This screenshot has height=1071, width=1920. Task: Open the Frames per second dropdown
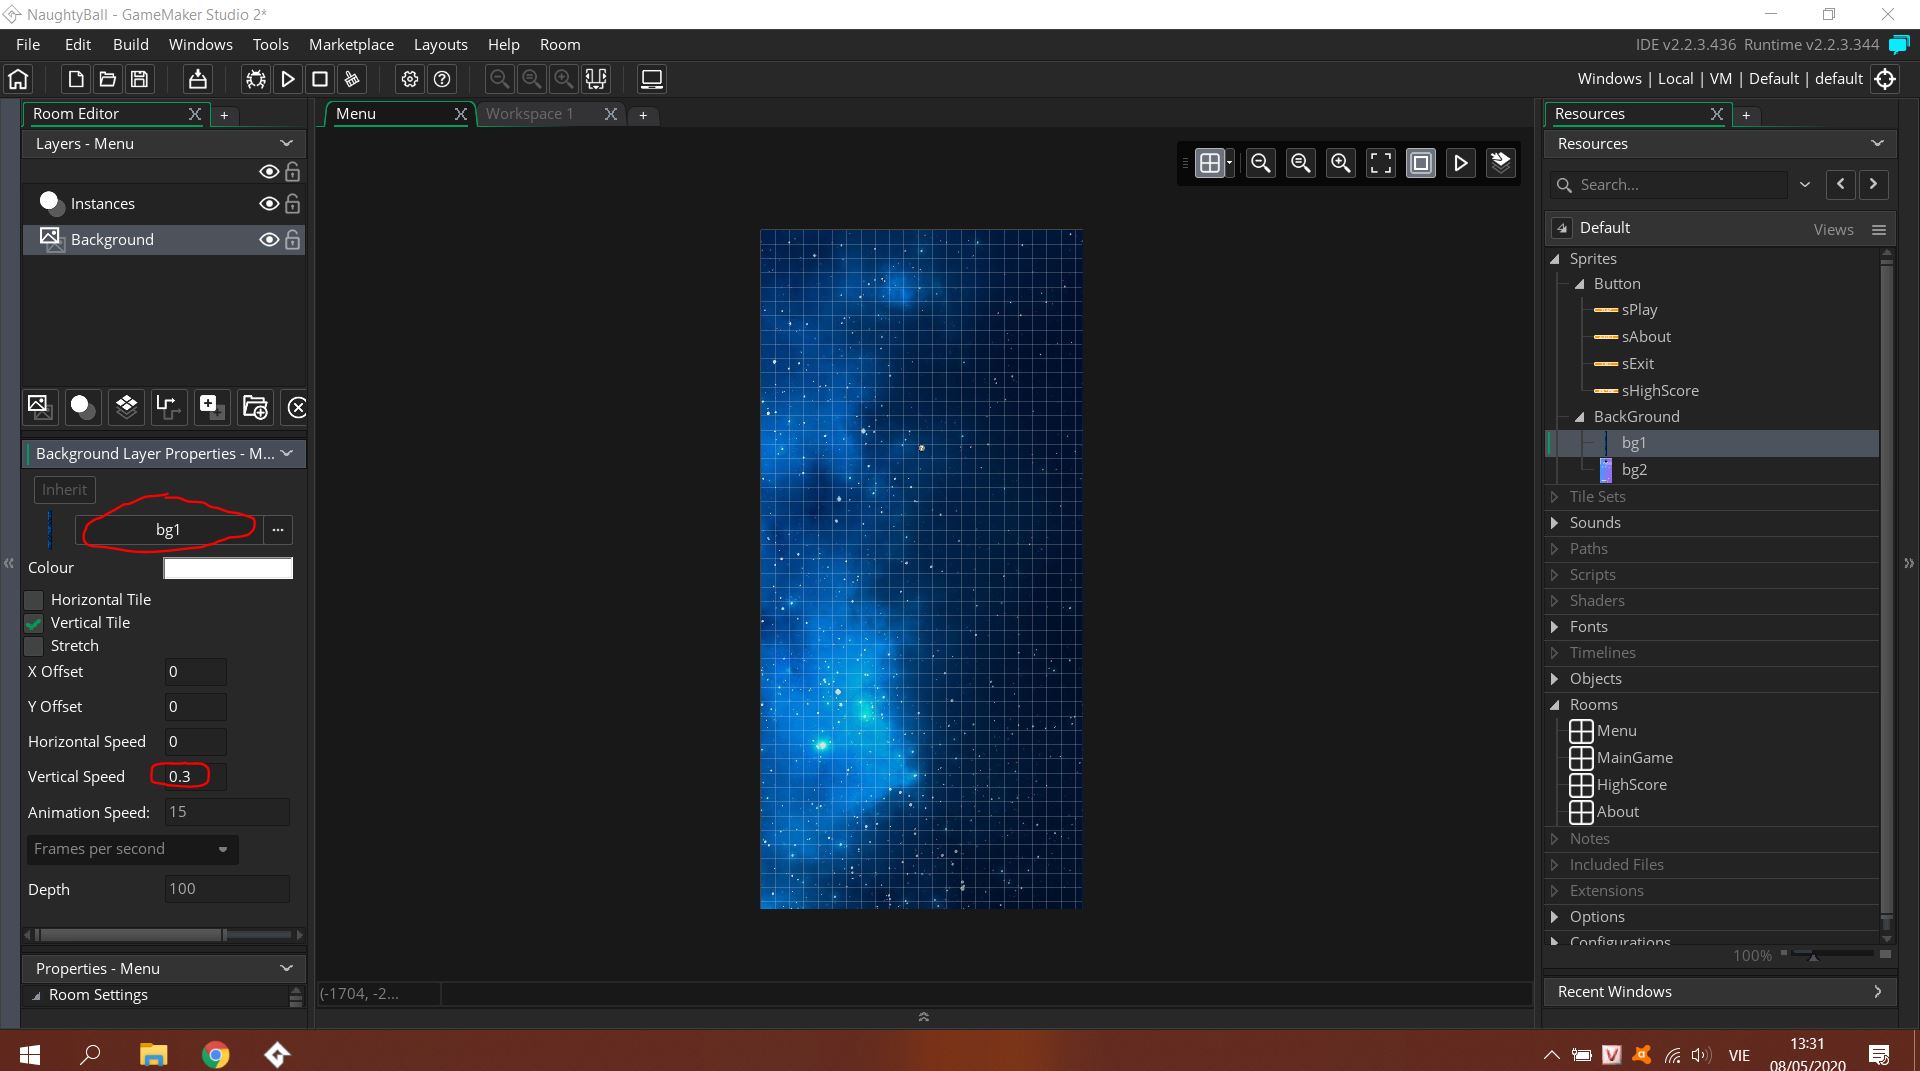click(132, 849)
